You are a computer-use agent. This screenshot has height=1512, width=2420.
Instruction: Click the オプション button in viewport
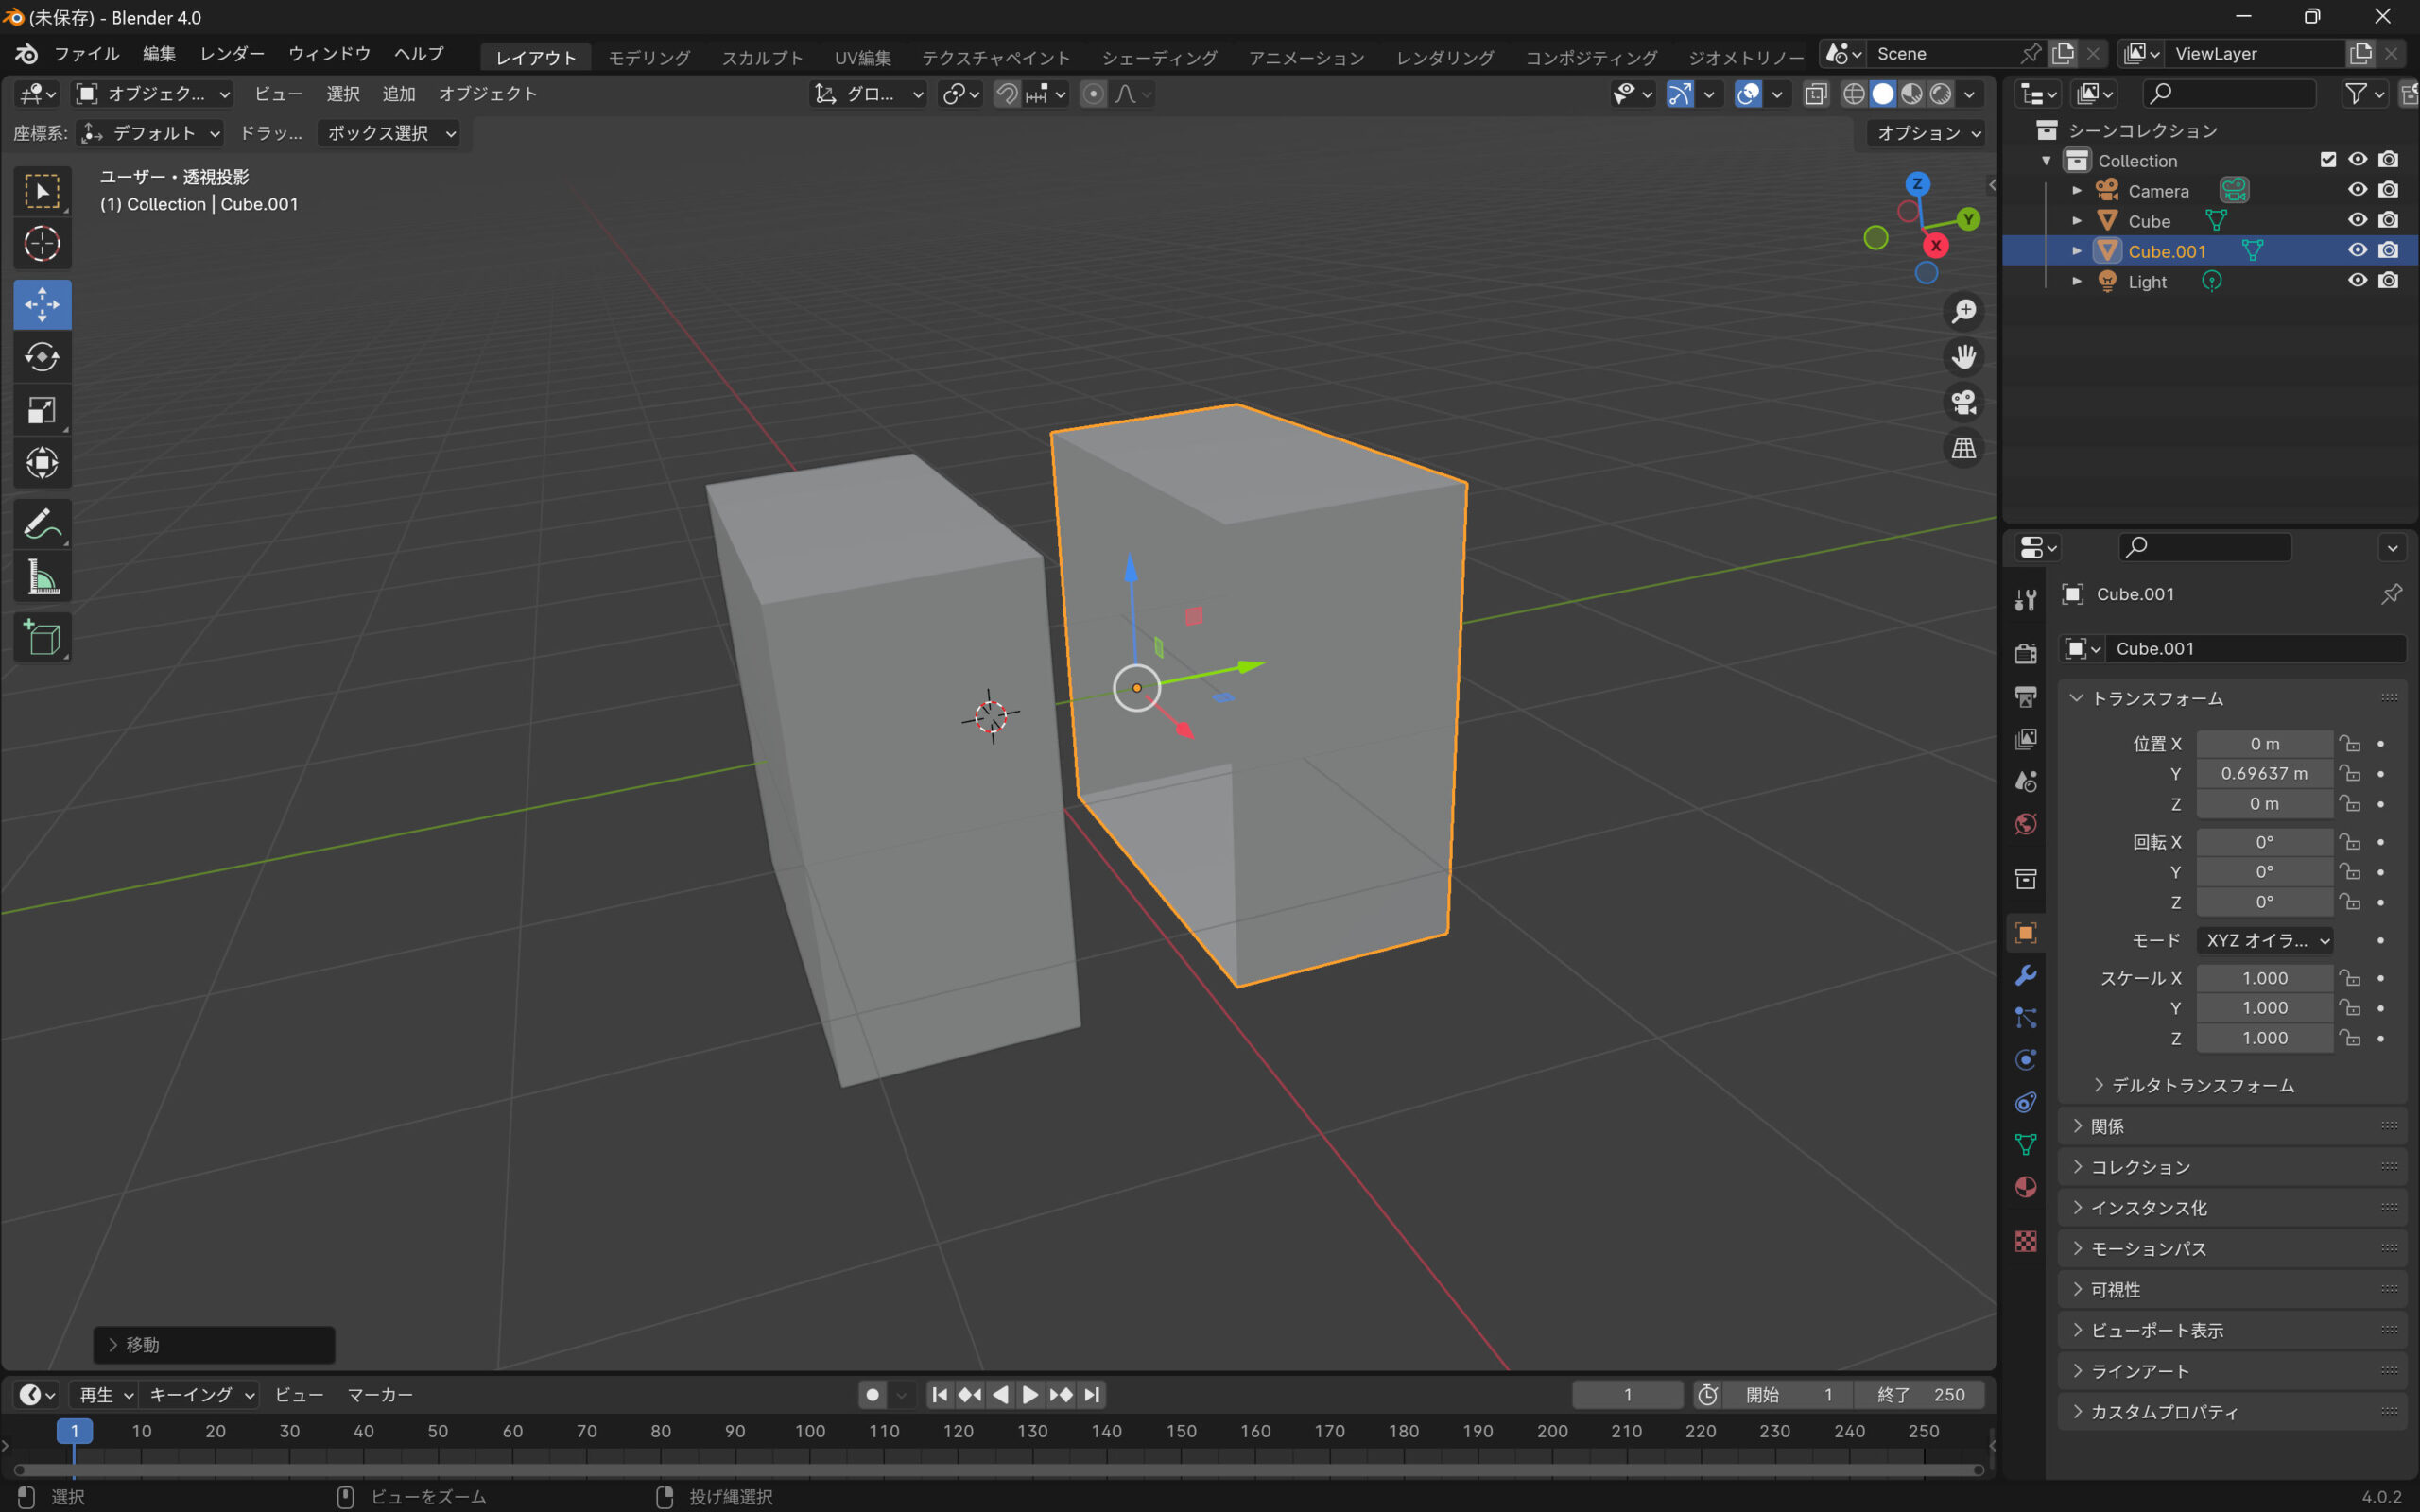(1927, 133)
